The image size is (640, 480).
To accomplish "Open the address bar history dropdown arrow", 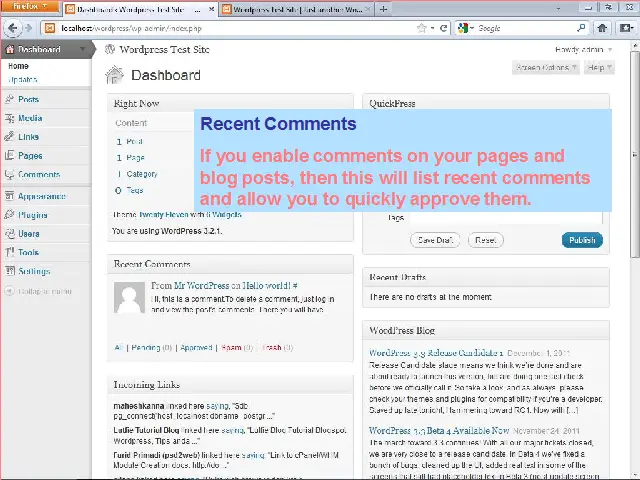I will pos(432,28).
